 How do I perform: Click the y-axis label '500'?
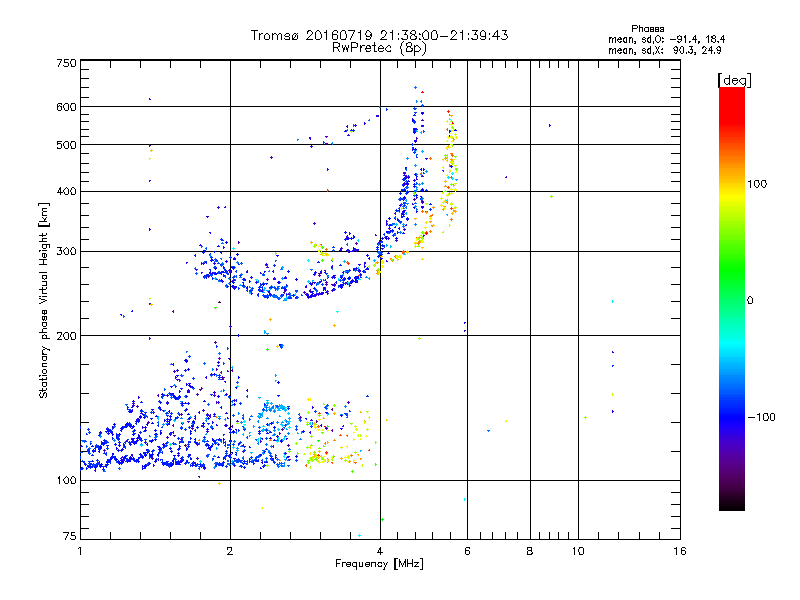tap(66, 145)
